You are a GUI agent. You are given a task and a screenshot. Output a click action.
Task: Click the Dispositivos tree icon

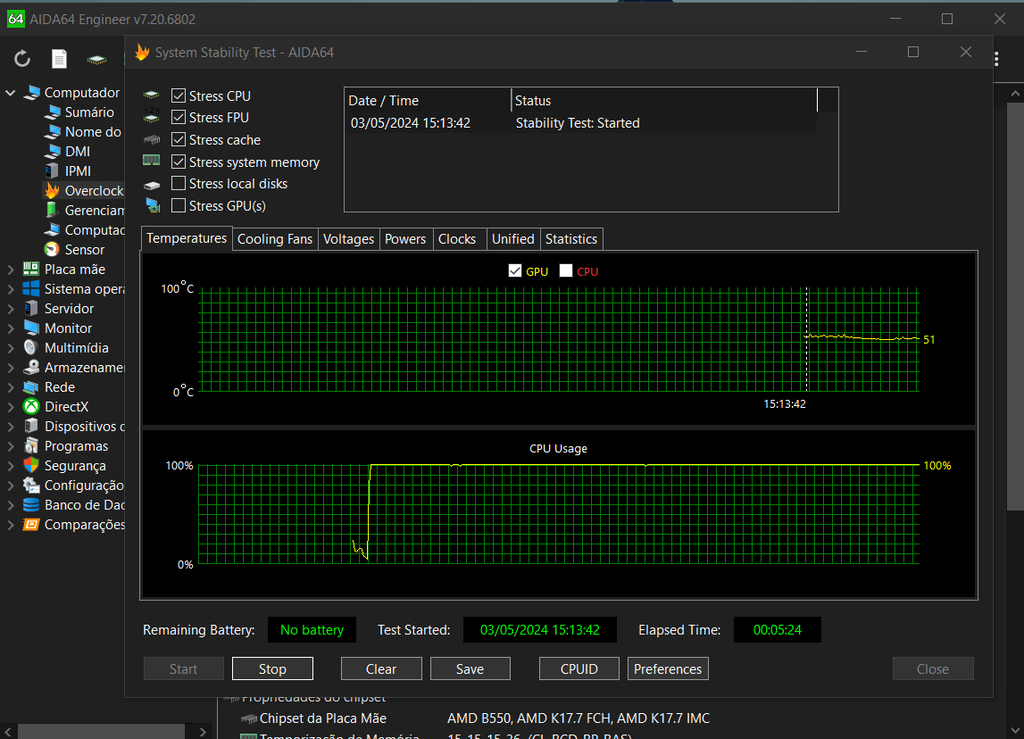tap(31, 426)
